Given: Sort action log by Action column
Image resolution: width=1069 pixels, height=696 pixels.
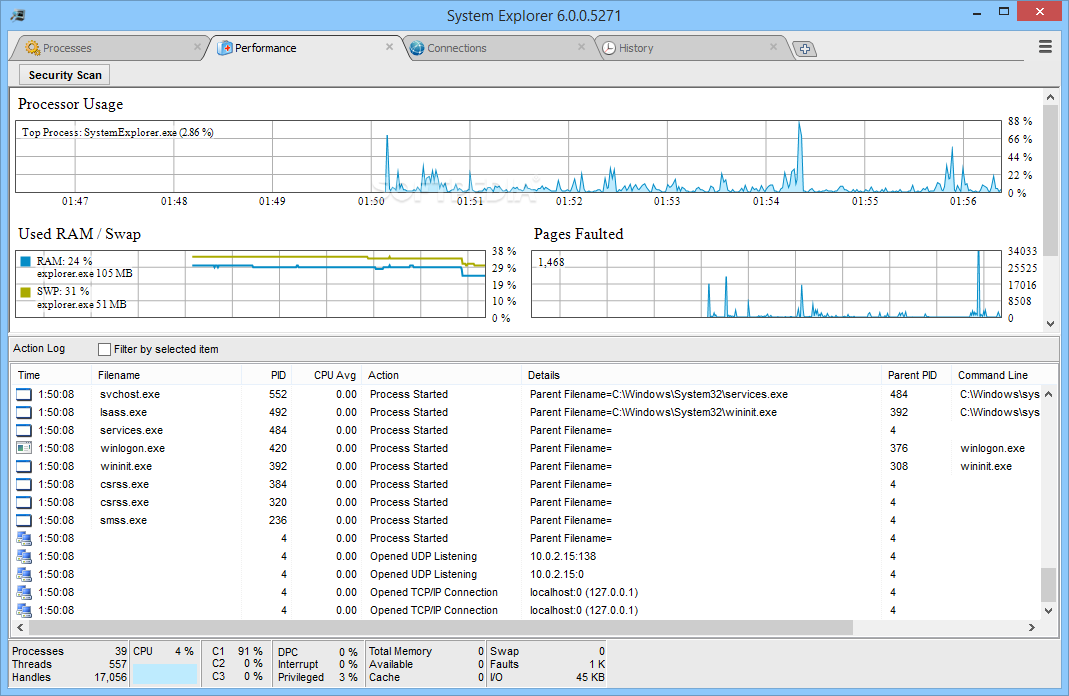Looking at the screenshot, I should point(441,375).
